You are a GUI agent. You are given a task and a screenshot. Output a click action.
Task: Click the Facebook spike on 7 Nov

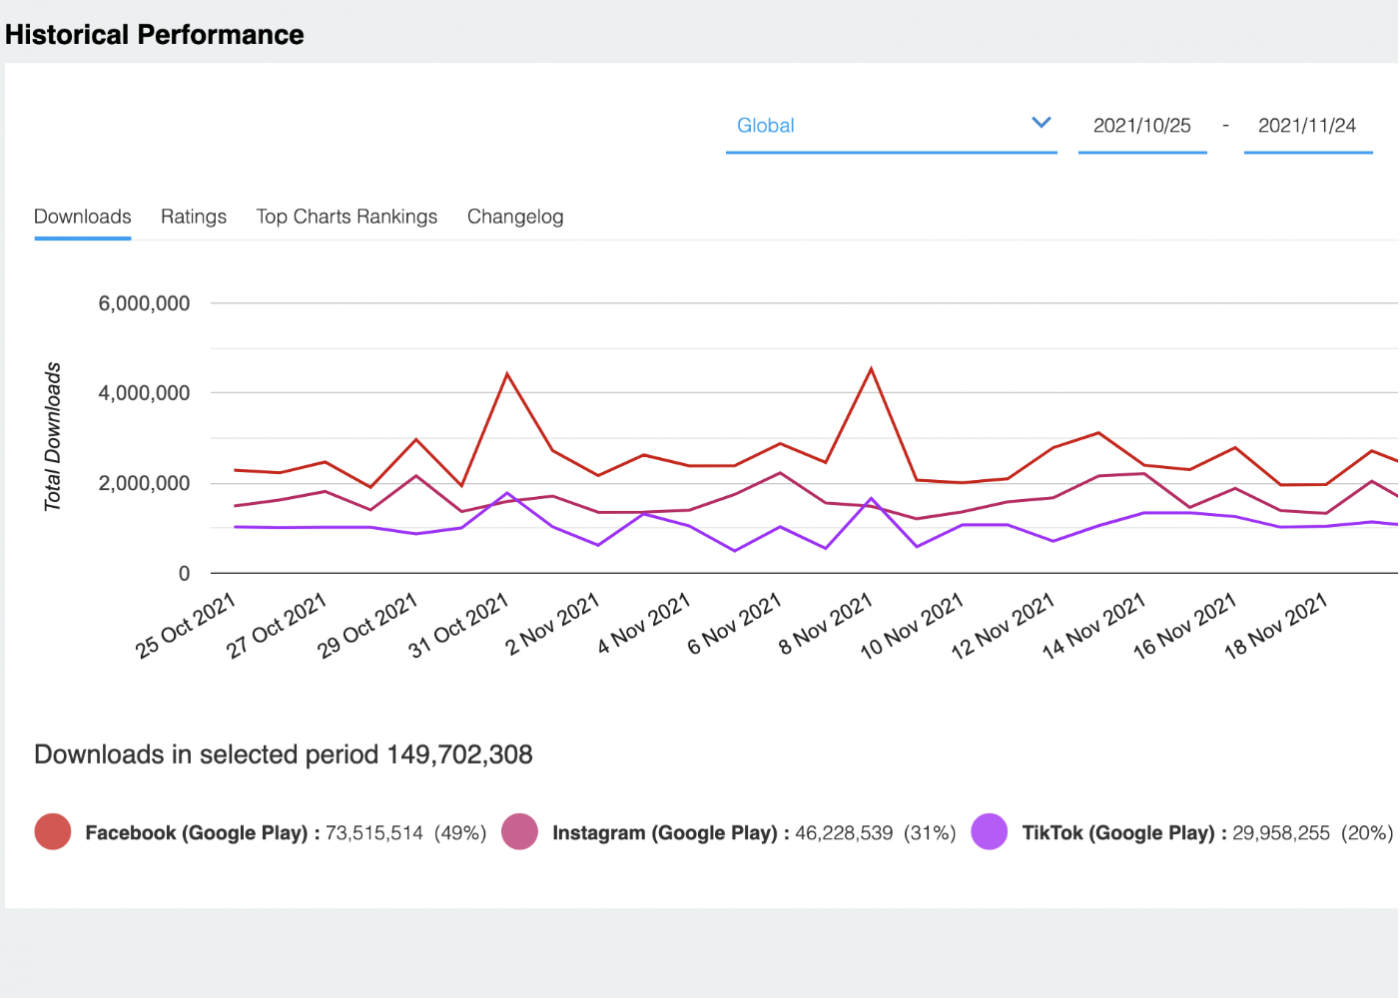[x=871, y=368]
